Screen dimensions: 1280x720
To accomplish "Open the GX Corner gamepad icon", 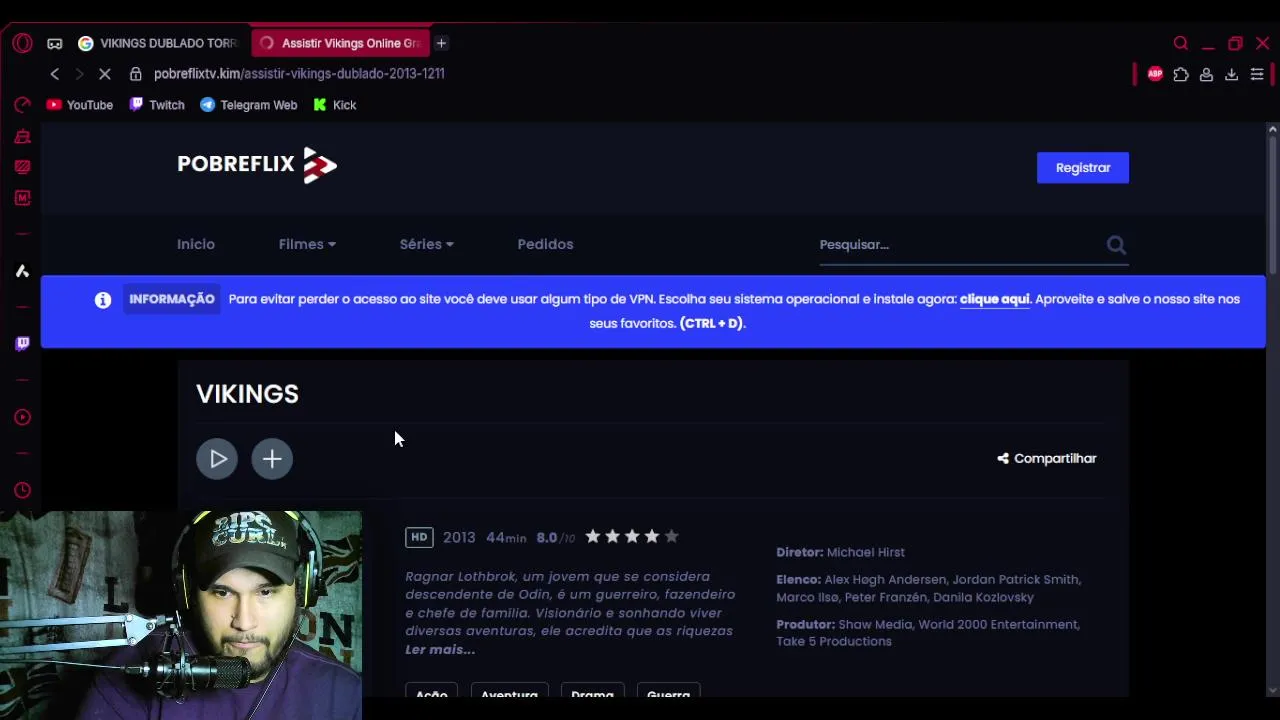I will pyautogui.click(x=55, y=43).
